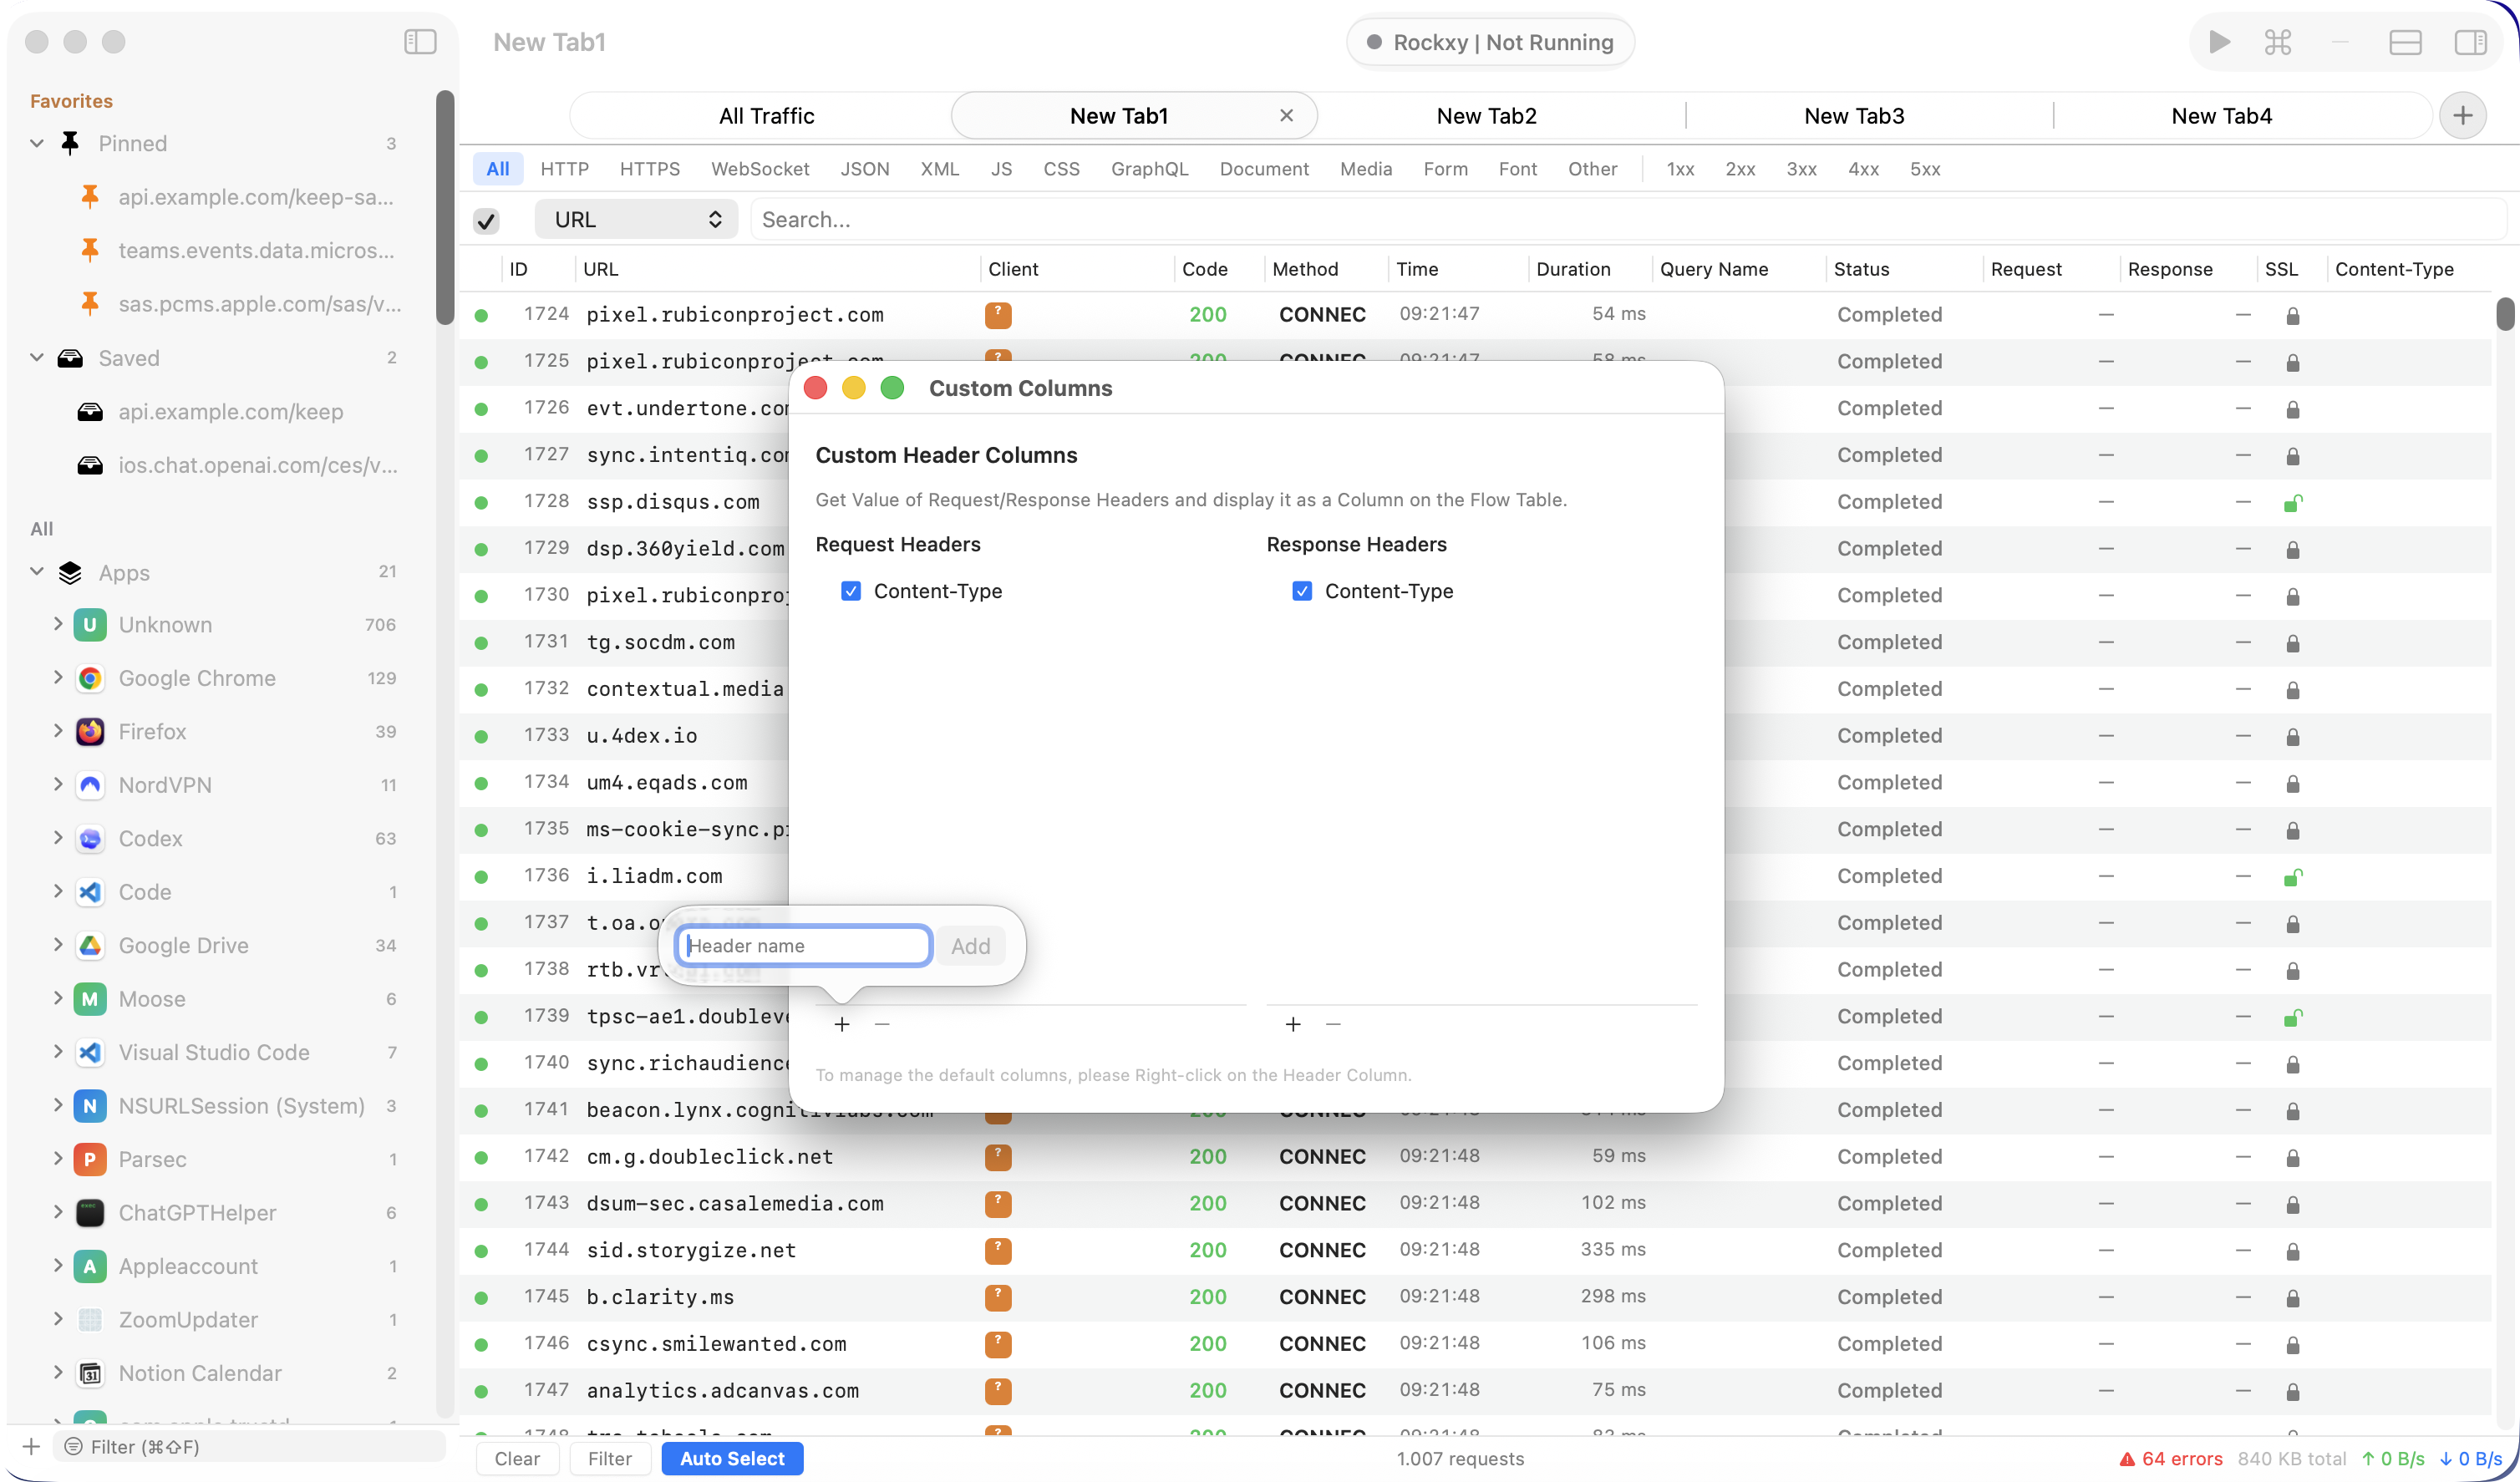Click the Pinned pin icon in Favorites
This screenshot has width=2520, height=1482.
coord(70,143)
